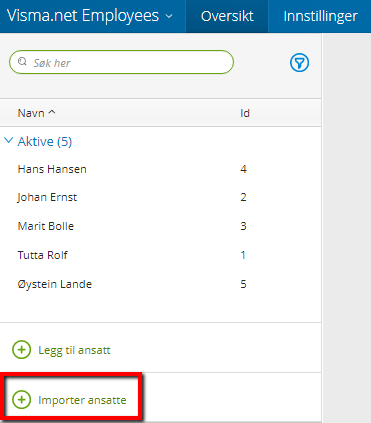Click Id value 1 in Tutta Rolf row
The height and width of the screenshot is (423, 371).
click(x=243, y=255)
